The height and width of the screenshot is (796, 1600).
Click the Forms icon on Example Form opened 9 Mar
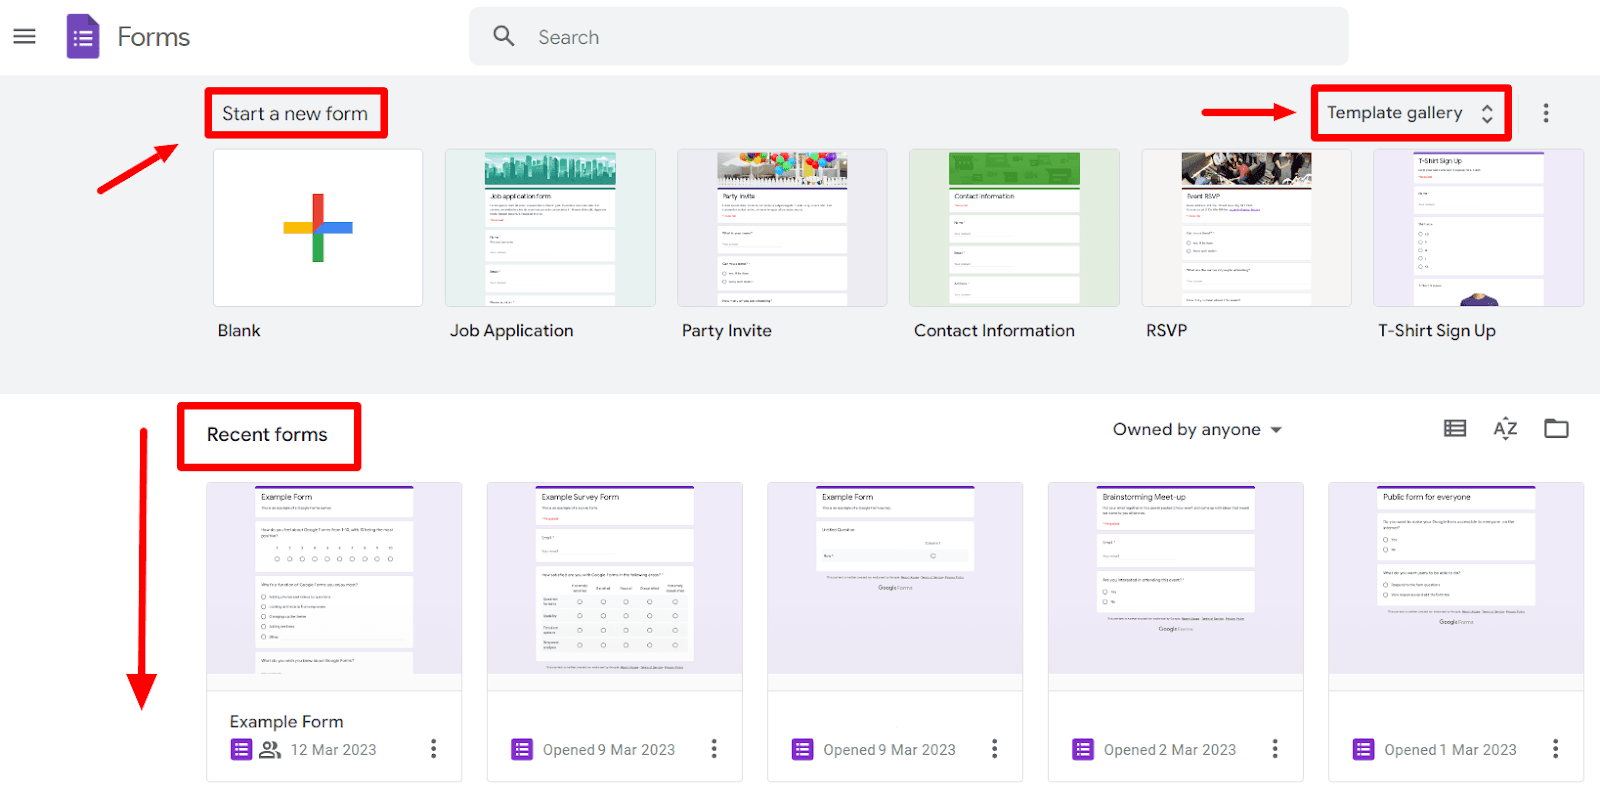click(802, 749)
